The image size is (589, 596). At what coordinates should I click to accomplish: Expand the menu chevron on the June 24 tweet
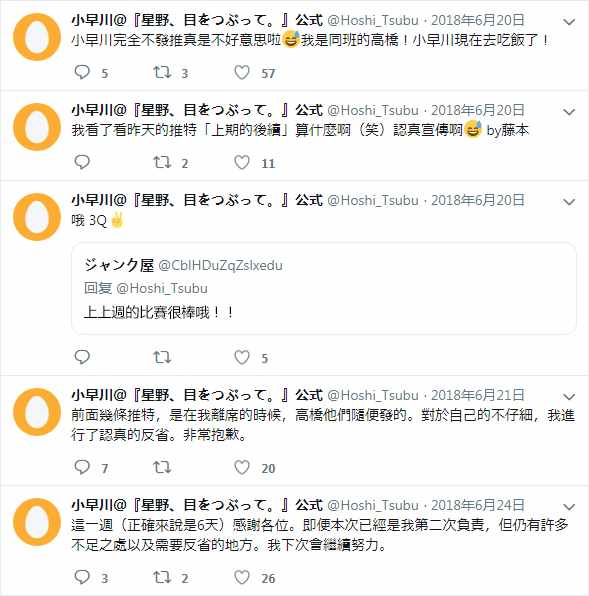[569, 507]
